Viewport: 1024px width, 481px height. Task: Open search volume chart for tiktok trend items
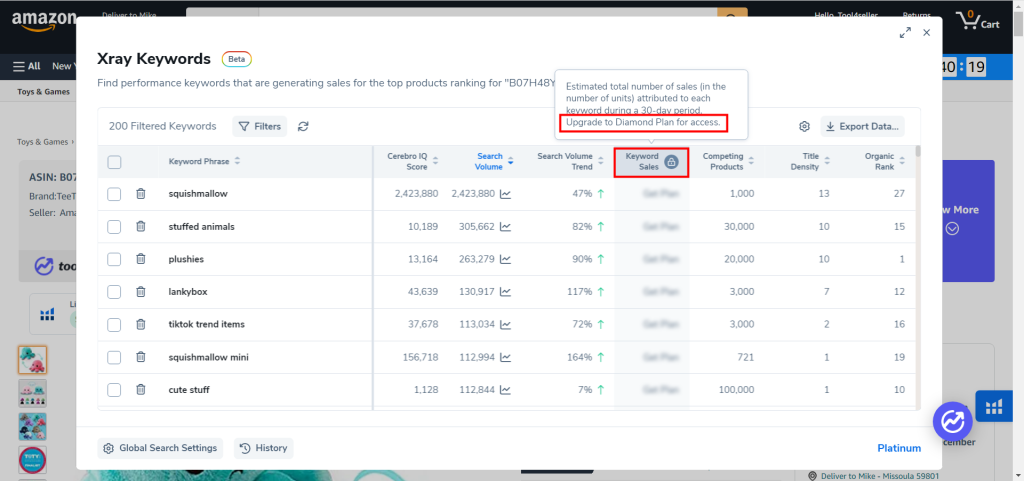pos(505,324)
